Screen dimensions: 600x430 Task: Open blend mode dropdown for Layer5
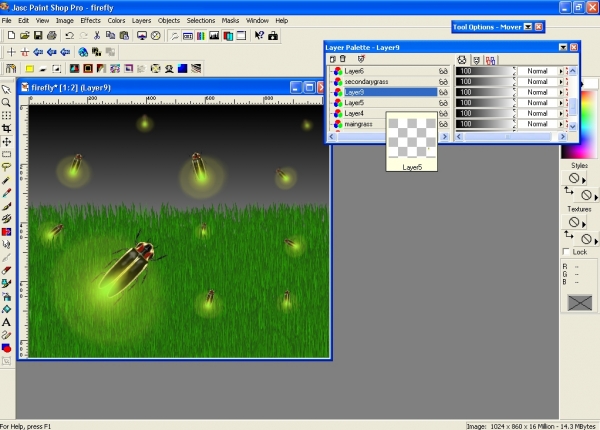click(x=561, y=103)
